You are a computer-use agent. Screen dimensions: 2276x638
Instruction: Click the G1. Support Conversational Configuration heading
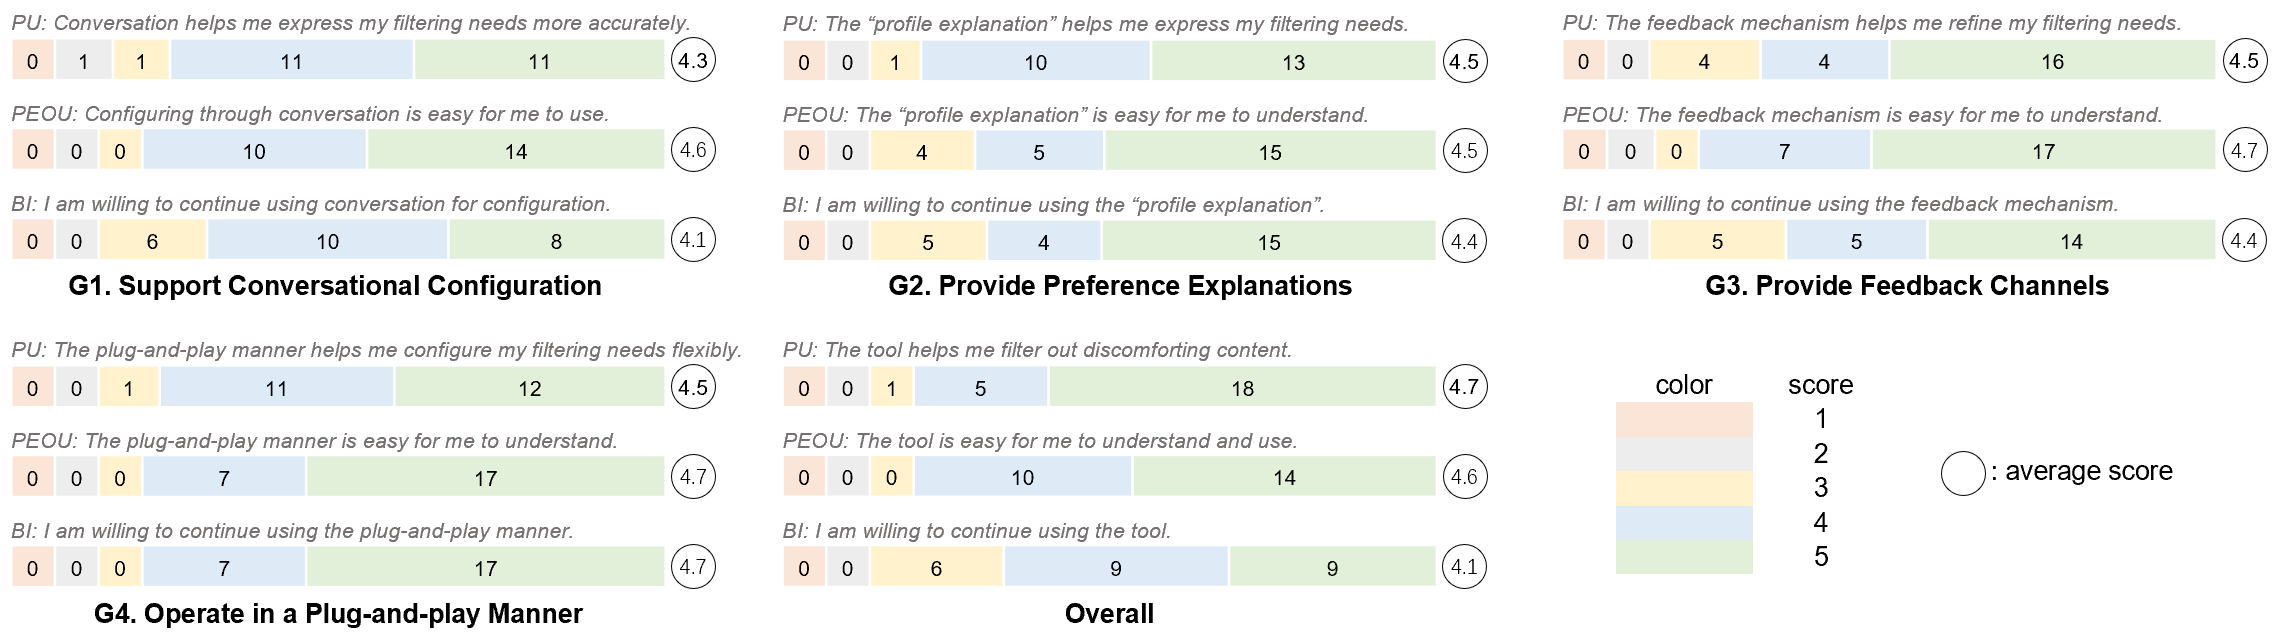[335, 286]
